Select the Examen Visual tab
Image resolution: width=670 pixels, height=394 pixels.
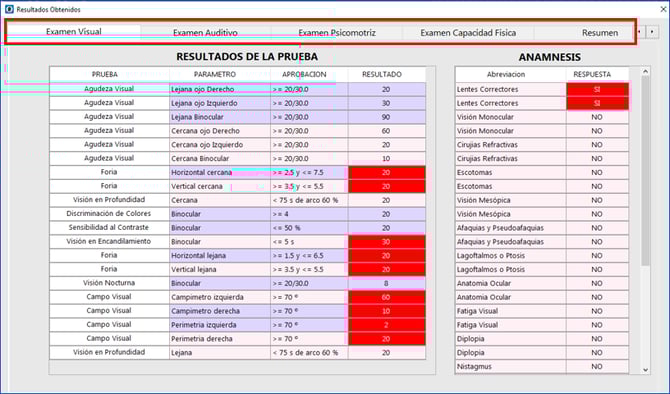coord(73,32)
